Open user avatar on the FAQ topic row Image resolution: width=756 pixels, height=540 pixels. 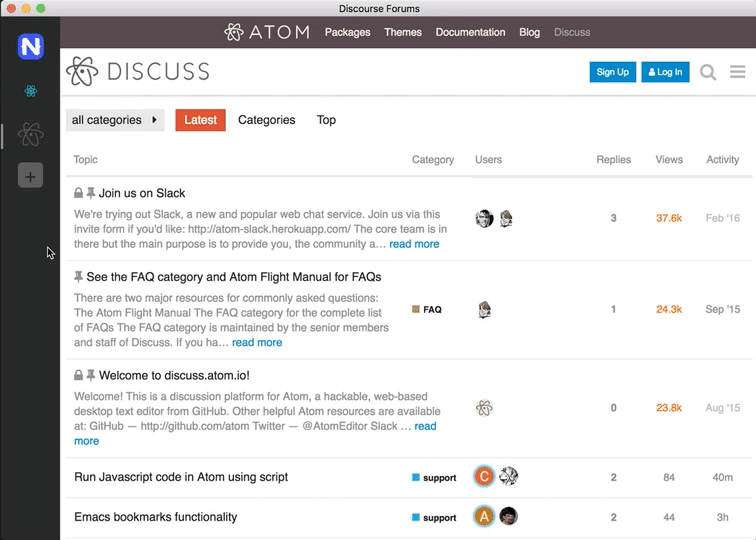[485, 310]
